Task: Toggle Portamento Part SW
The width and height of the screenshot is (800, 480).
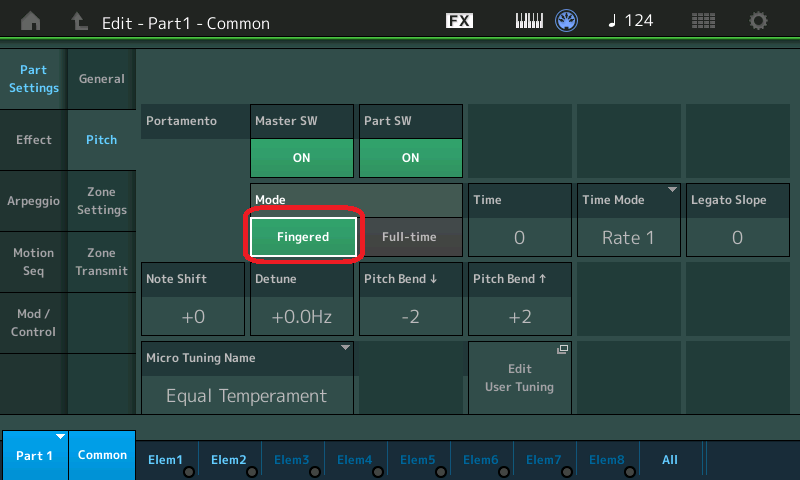Action: 410,157
